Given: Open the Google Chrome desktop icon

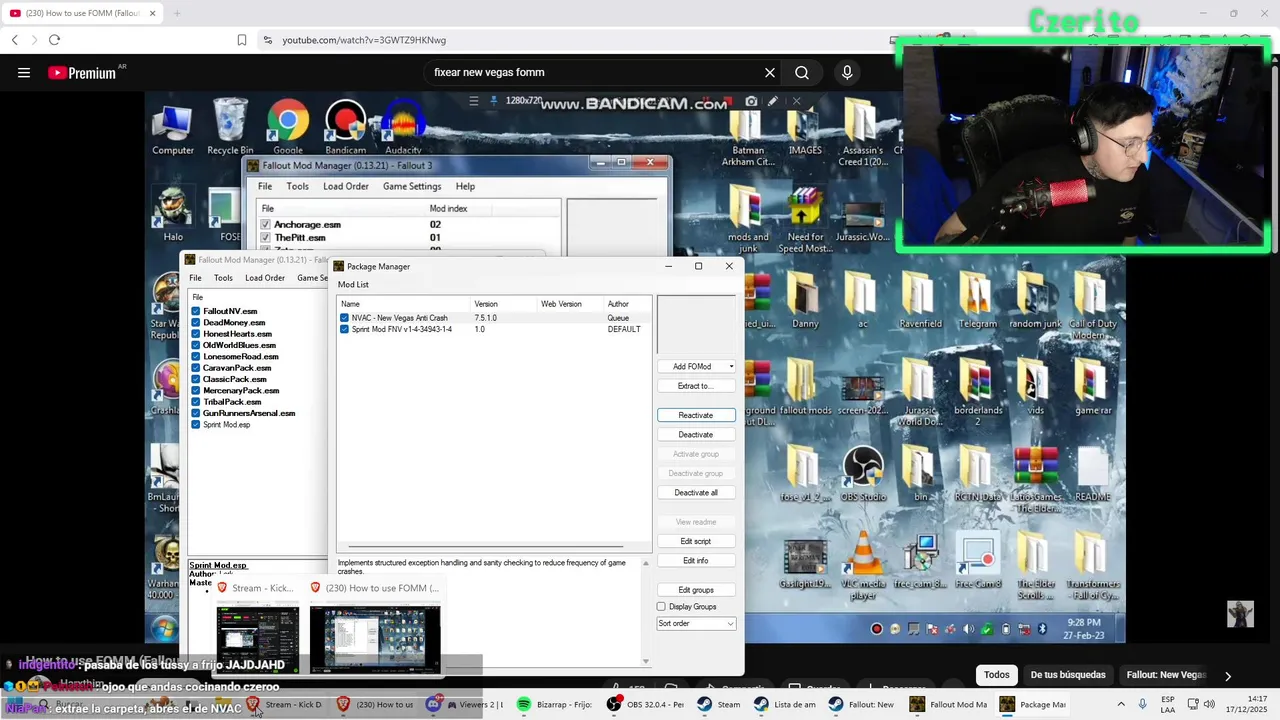Looking at the screenshot, I should click(x=288, y=126).
